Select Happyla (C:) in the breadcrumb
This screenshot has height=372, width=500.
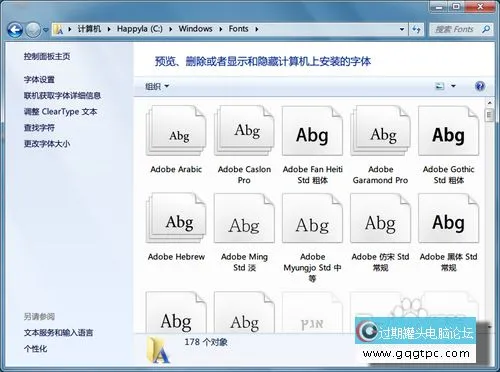[140, 29]
